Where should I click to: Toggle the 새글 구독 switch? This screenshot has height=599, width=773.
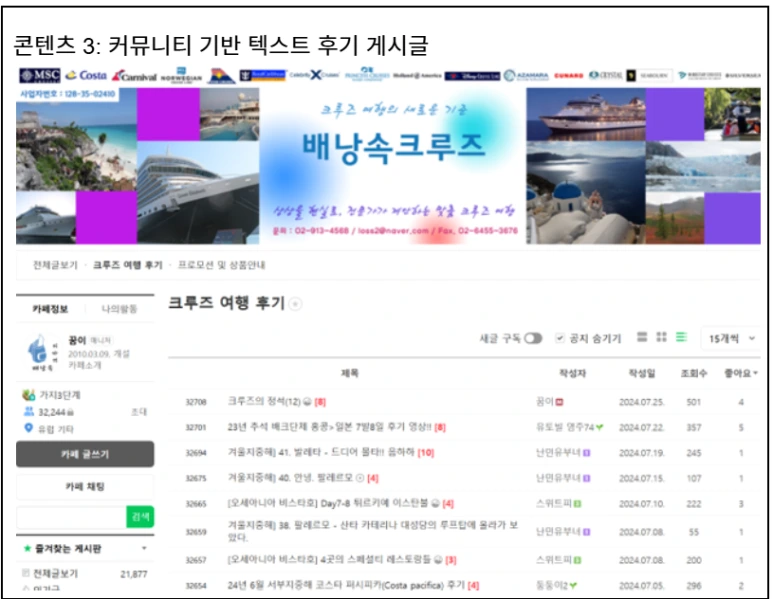533,338
